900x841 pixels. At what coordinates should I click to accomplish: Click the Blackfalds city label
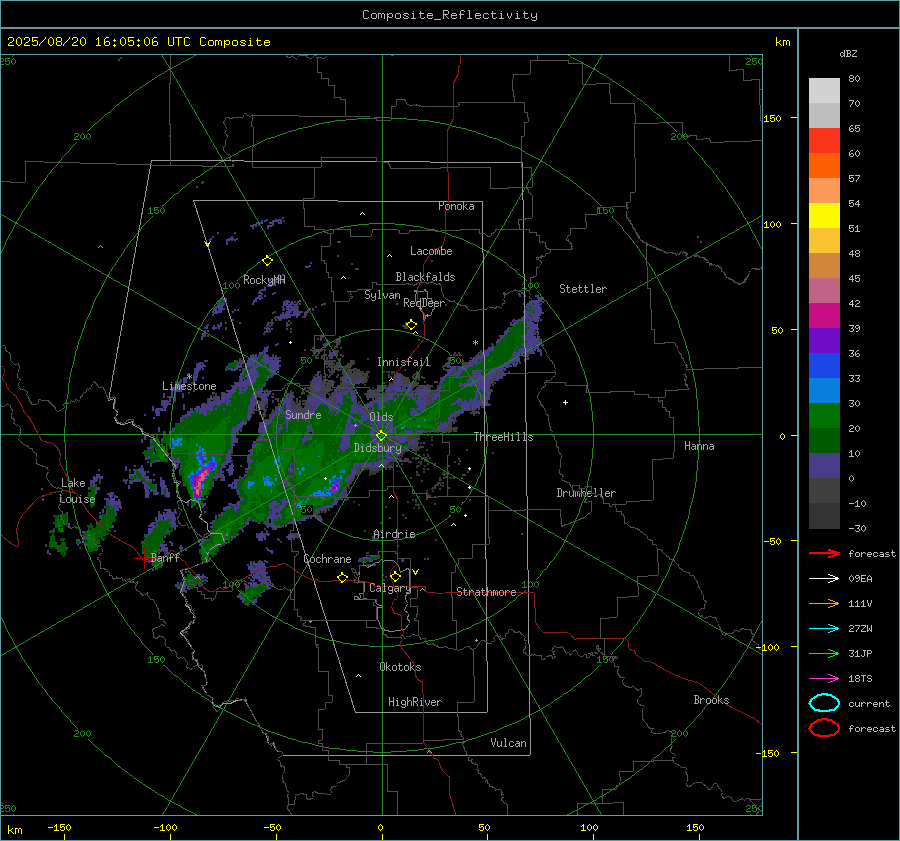[x=425, y=277]
